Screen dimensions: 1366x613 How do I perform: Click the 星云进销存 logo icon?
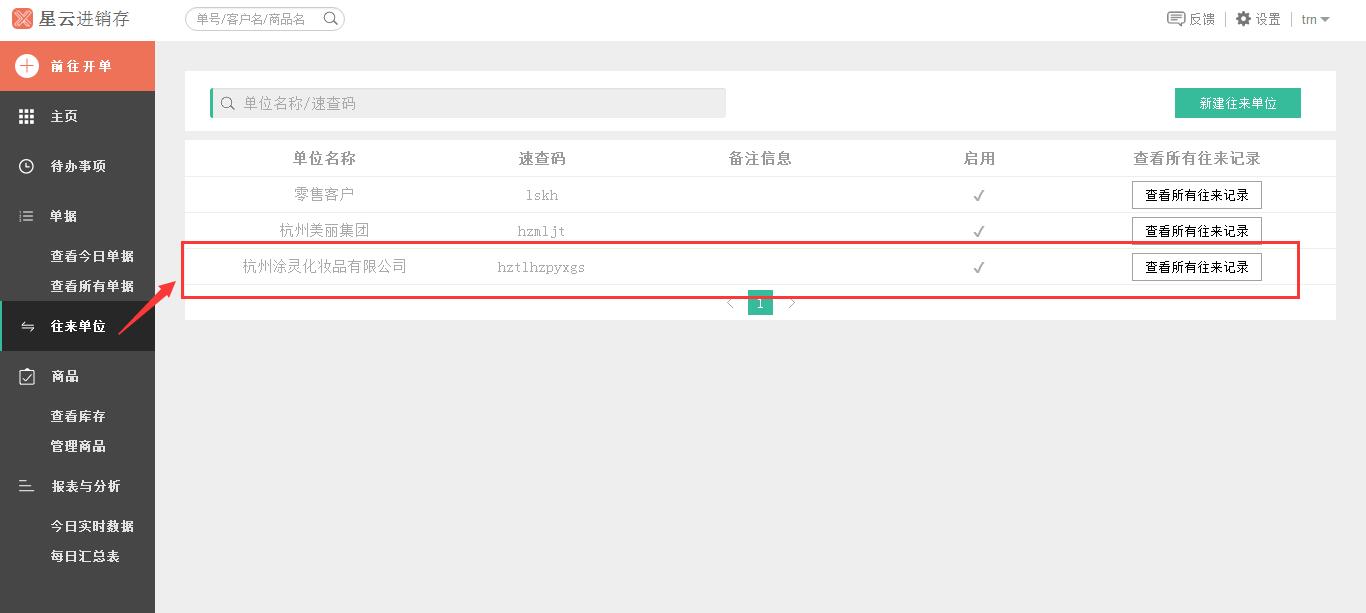tap(22, 19)
